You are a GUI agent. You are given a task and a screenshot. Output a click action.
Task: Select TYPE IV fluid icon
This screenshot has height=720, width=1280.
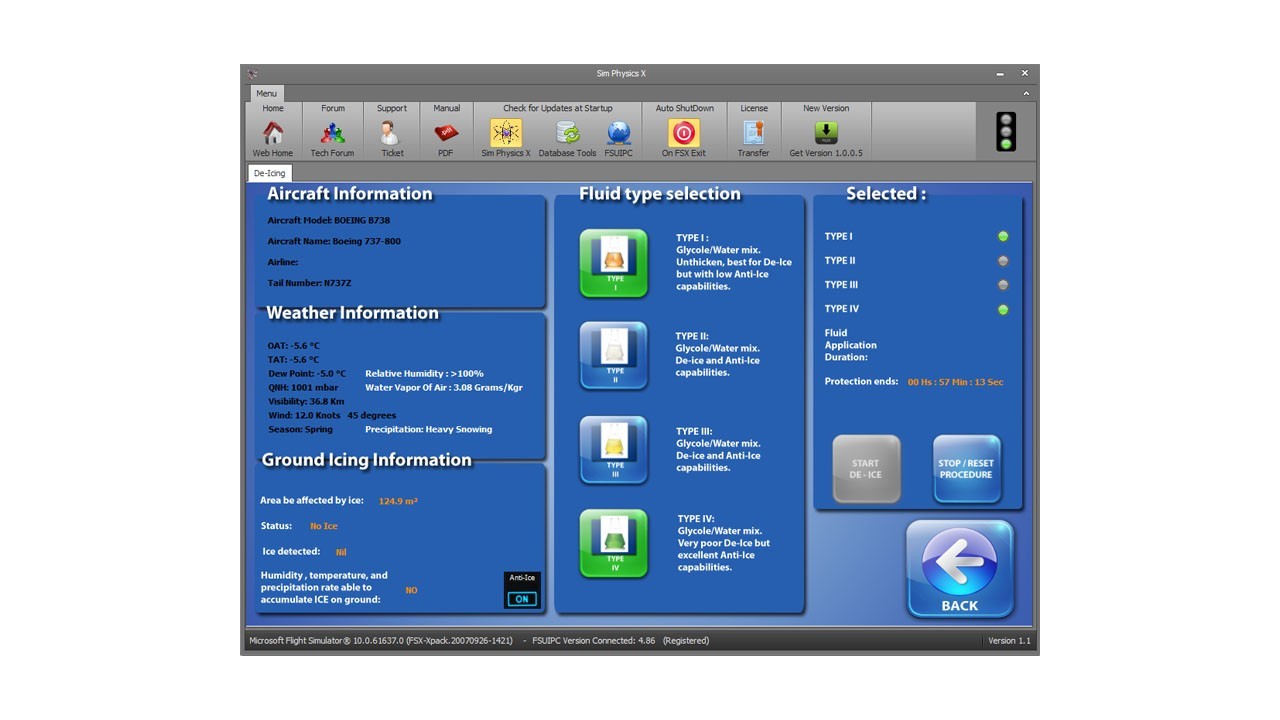[614, 544]
